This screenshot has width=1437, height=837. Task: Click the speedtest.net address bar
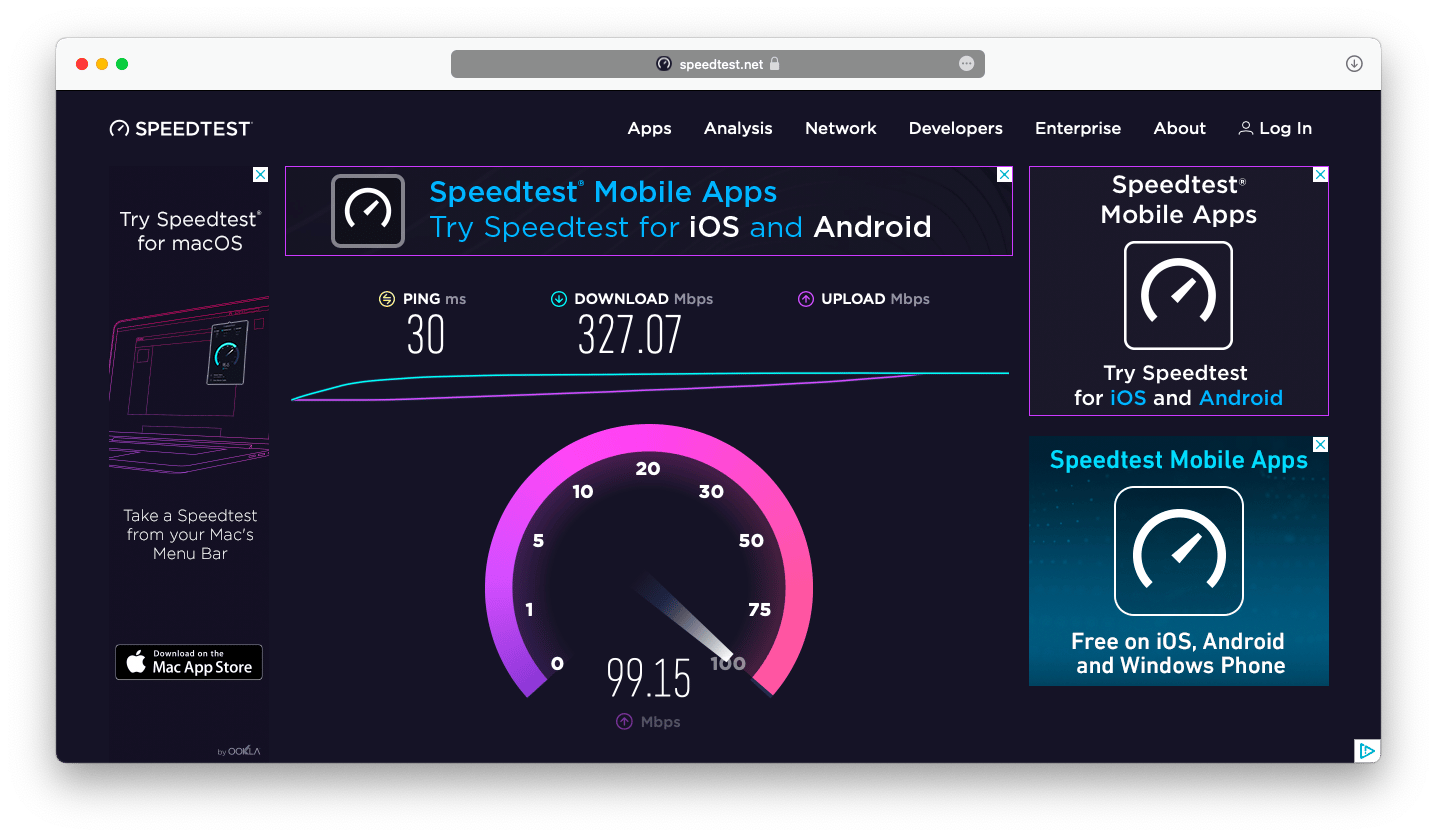[718, 64]
